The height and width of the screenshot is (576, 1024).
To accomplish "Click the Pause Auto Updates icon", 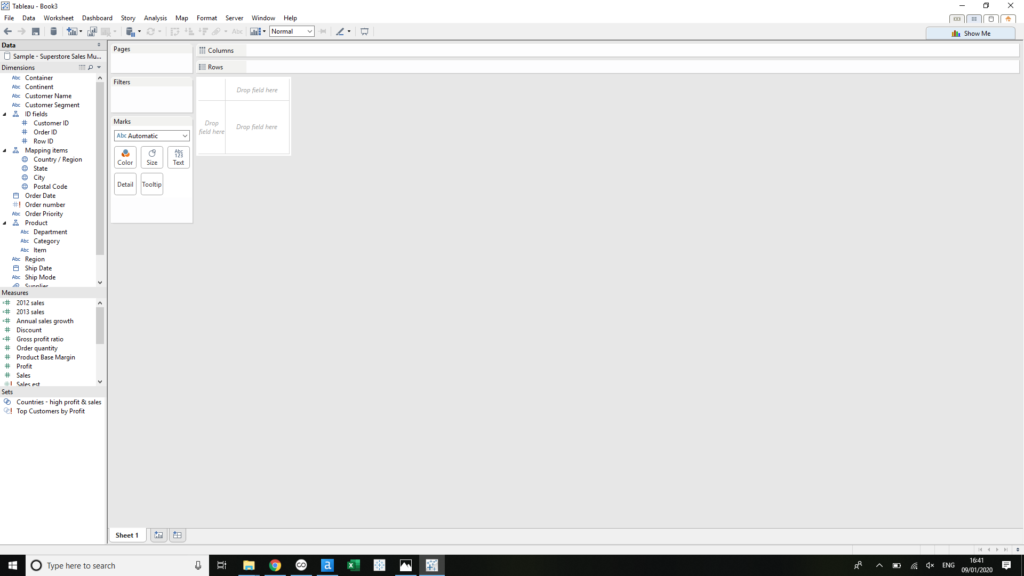I will click(x=130, y=31).
